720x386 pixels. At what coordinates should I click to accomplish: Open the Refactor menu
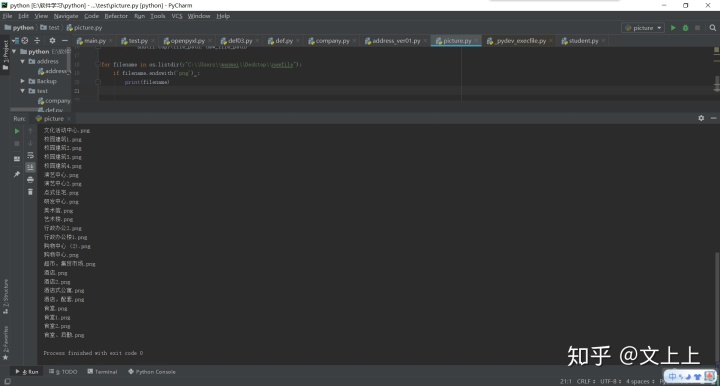pyautogui.click(x=116, y=16)
